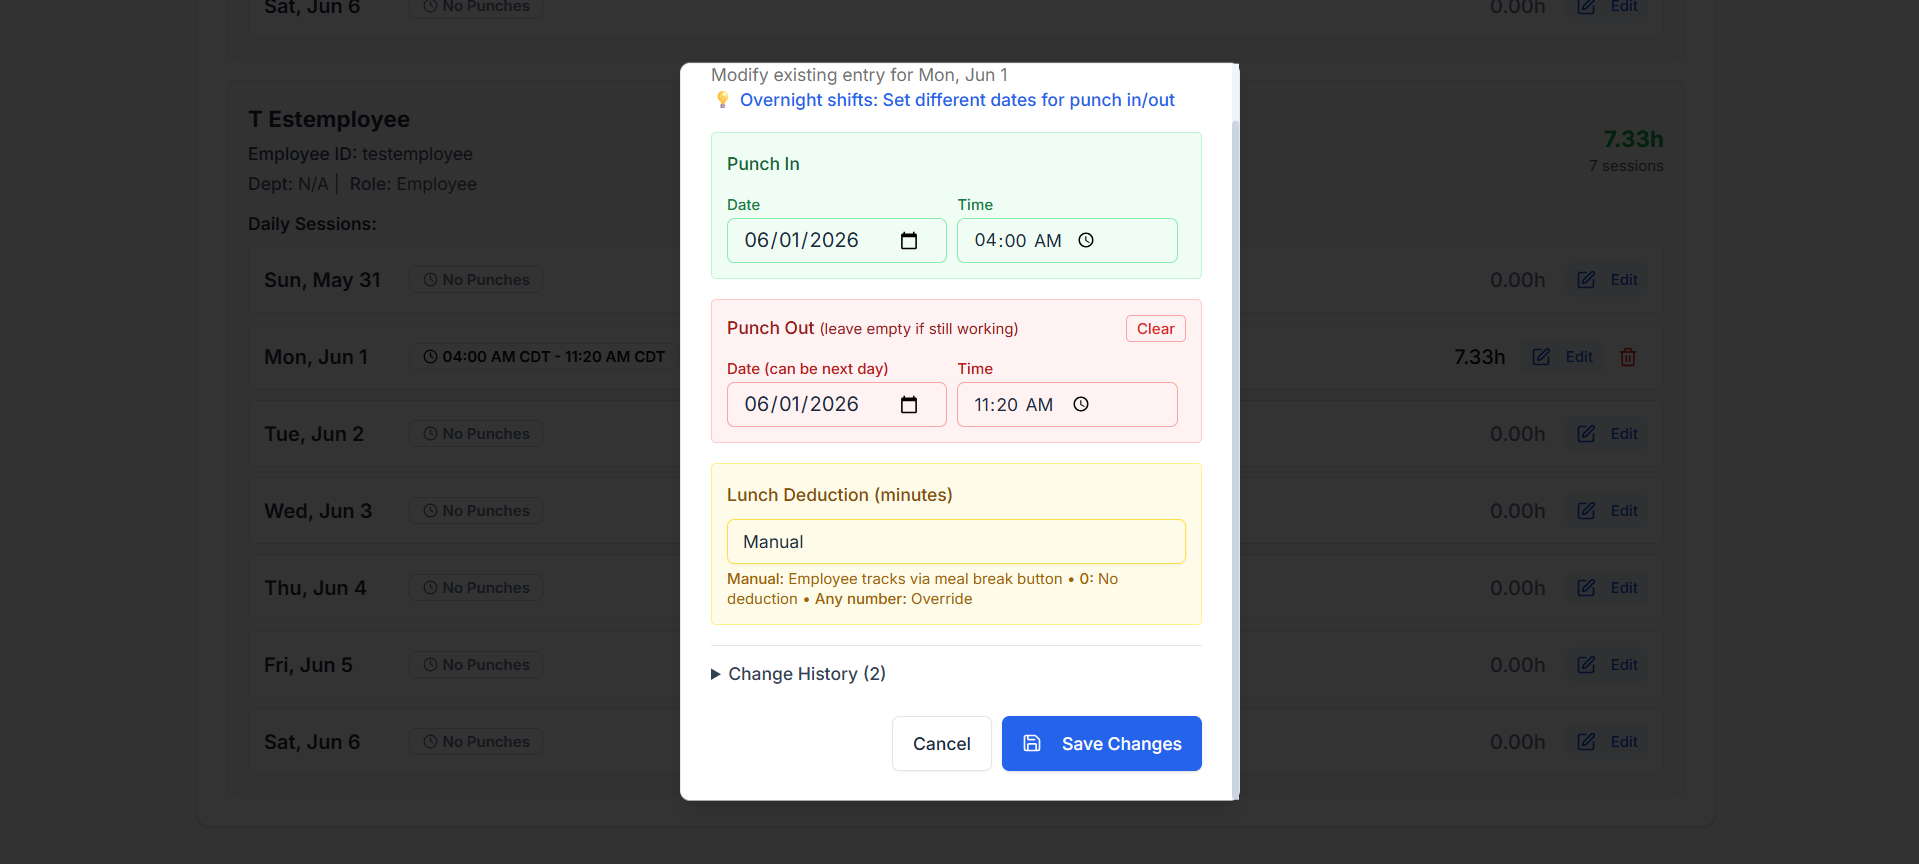Click clock icon in Wed, Jun 3 No Punches
Screen dimensions: 1919x864
tap(430, 511)
